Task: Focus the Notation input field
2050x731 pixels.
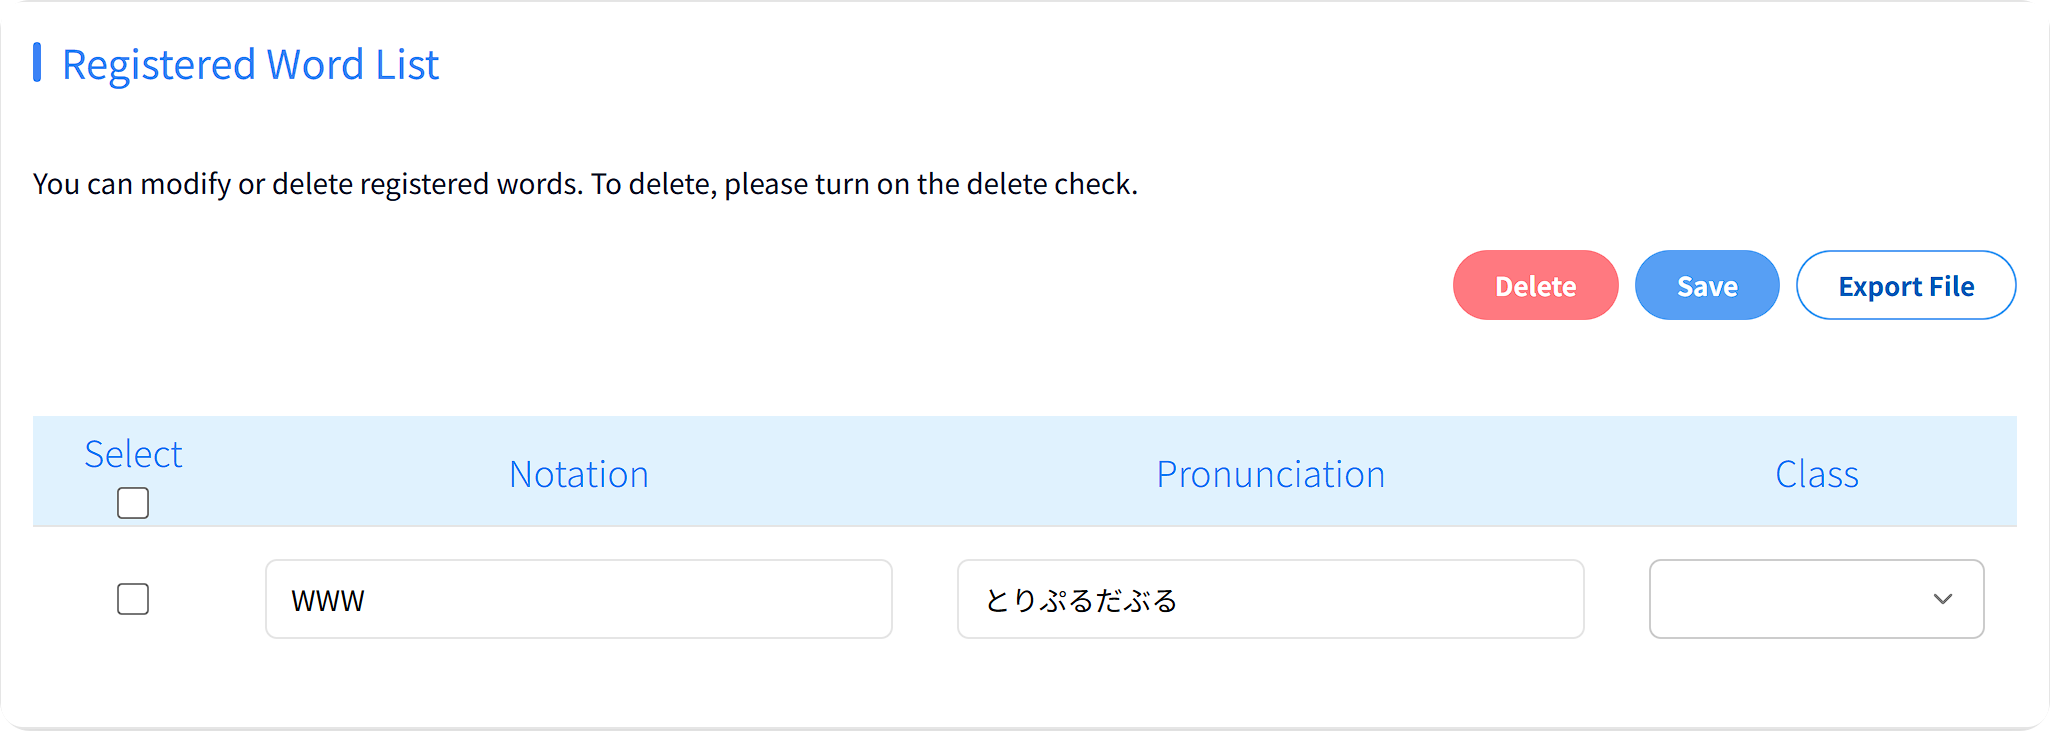Action: pyautogui.click(x=578, y=599)
